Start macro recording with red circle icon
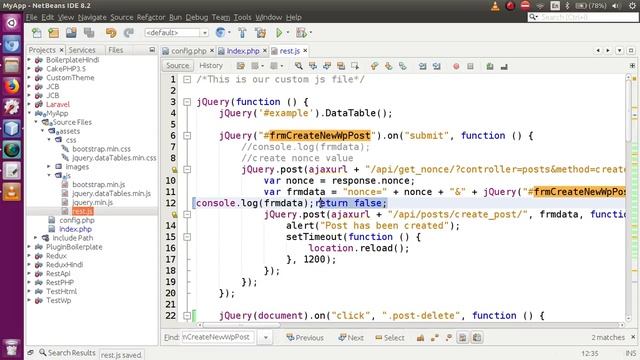Image resolution: width=640 pixels, height=360 pixels. click(x=456, y=66)
